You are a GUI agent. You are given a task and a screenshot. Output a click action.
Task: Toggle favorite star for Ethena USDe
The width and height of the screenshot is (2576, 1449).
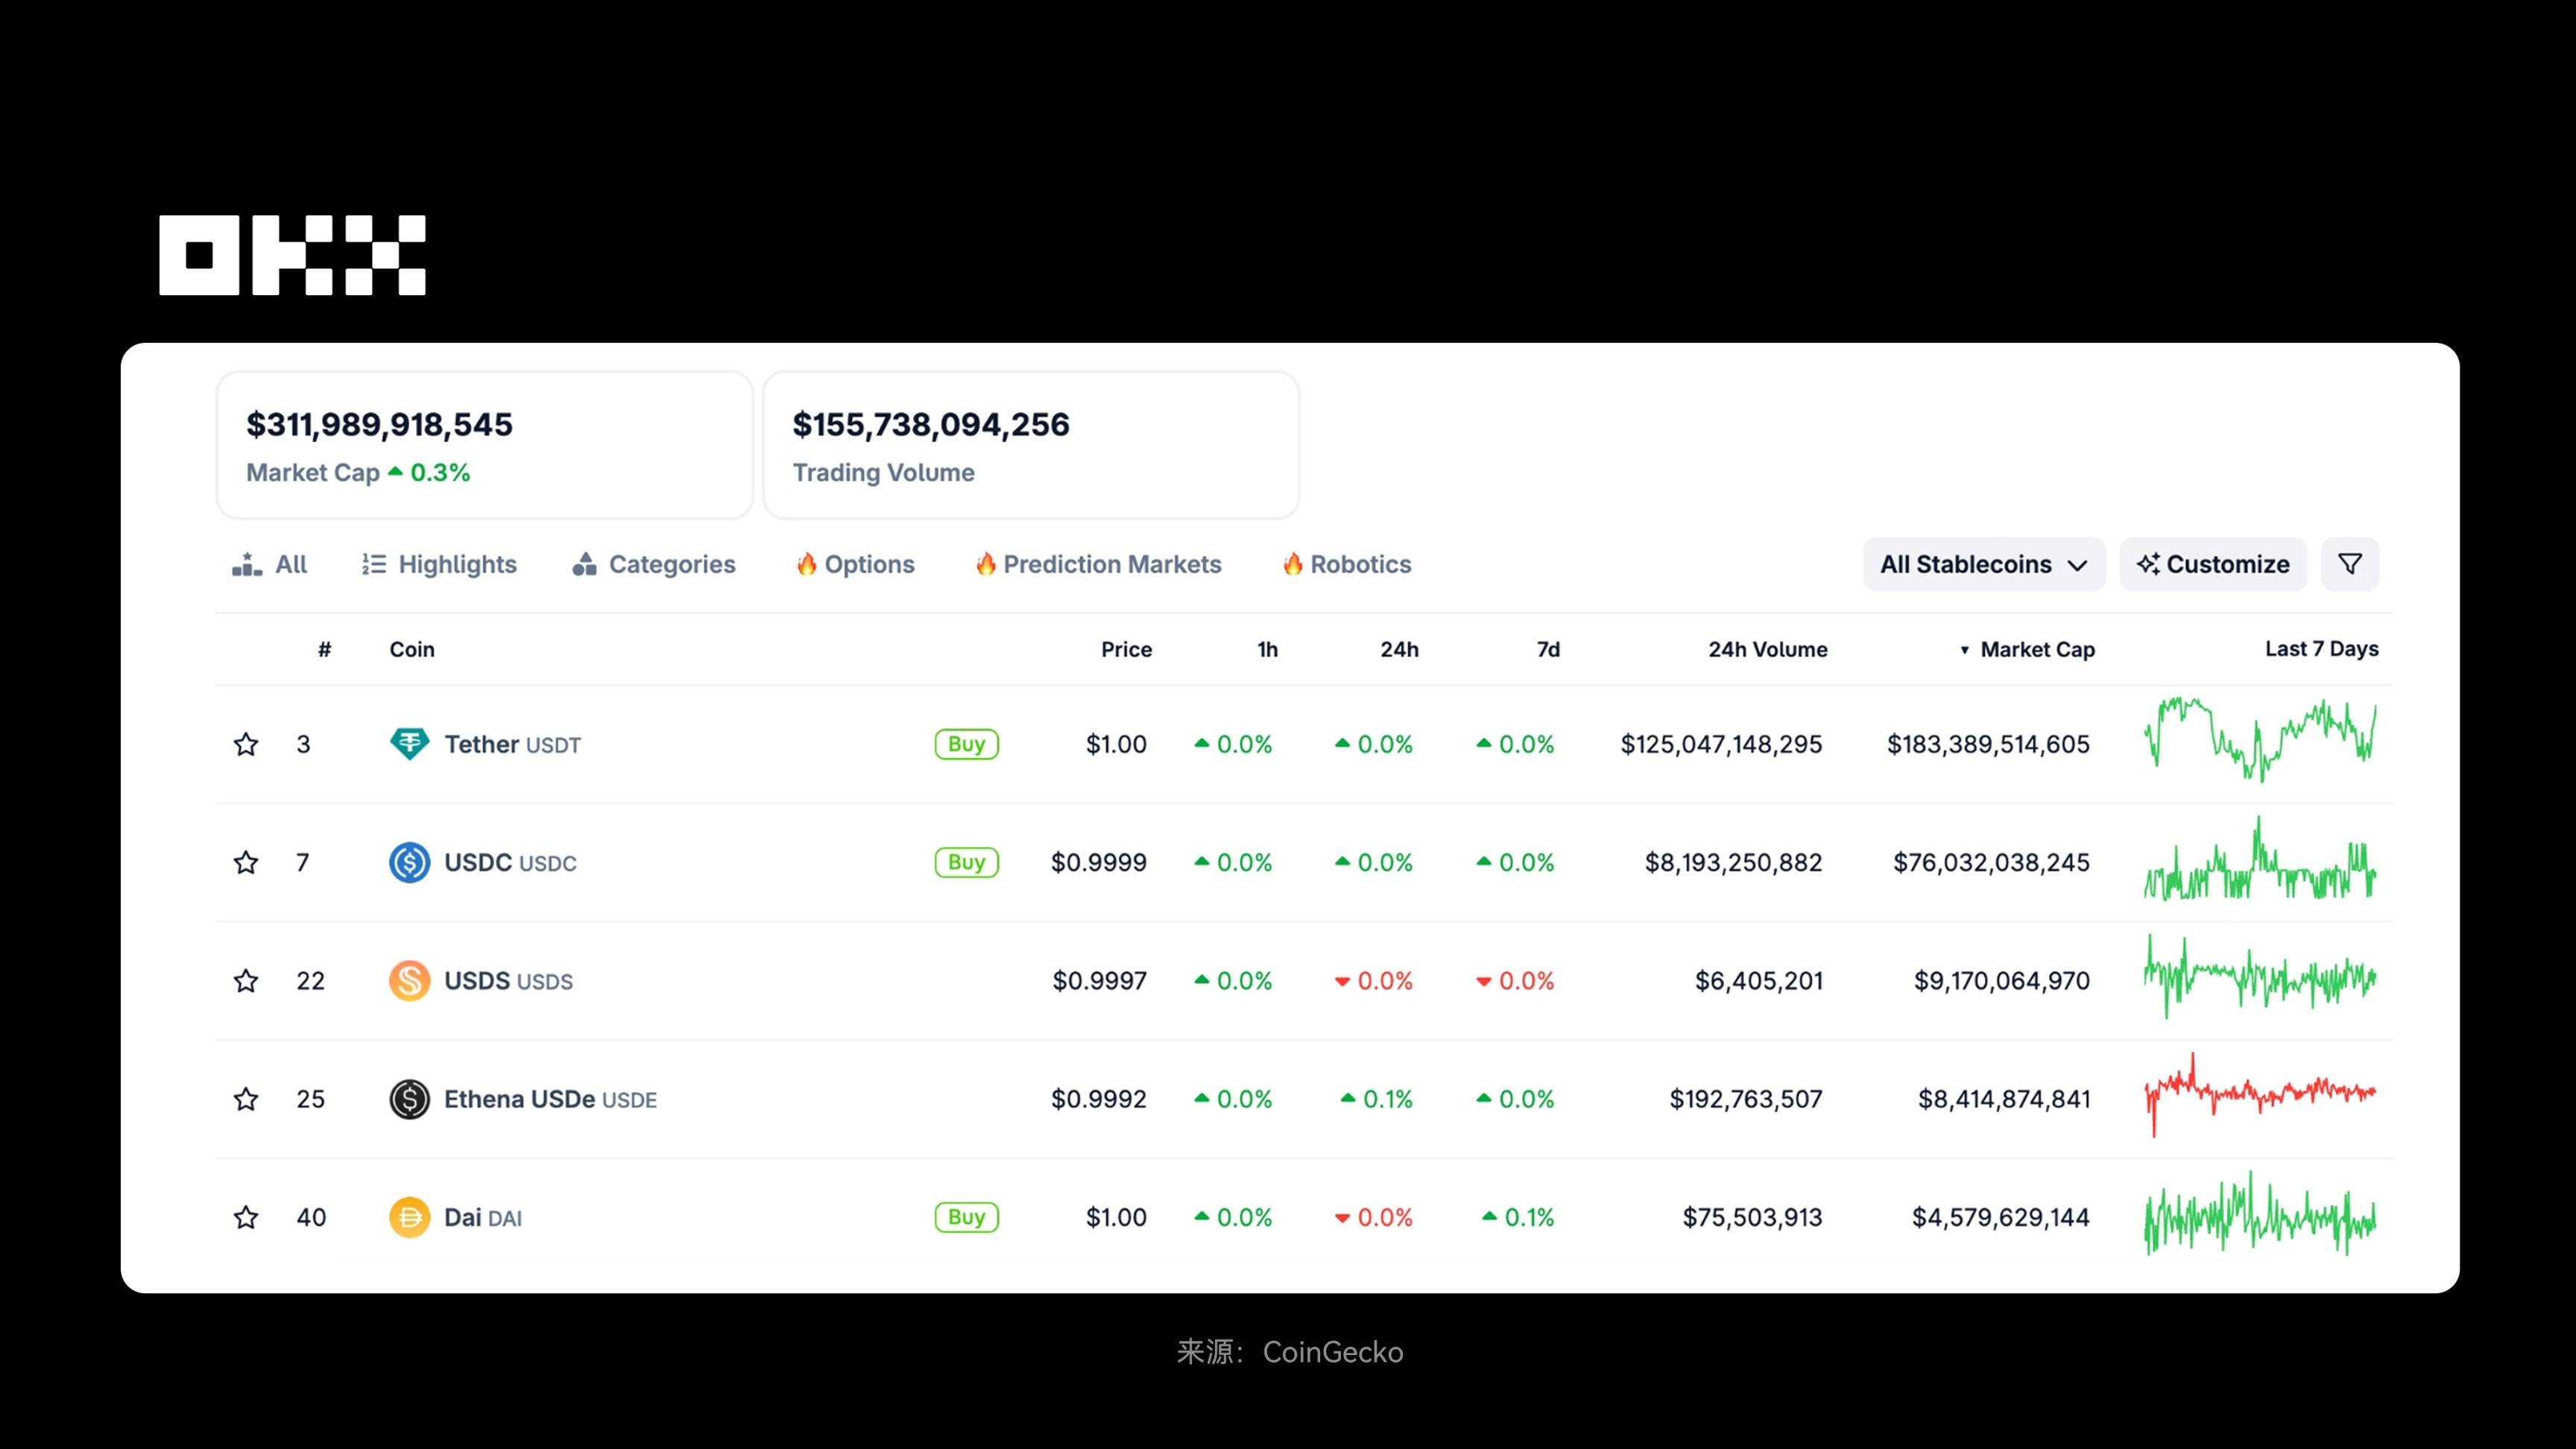(246, 1099)
